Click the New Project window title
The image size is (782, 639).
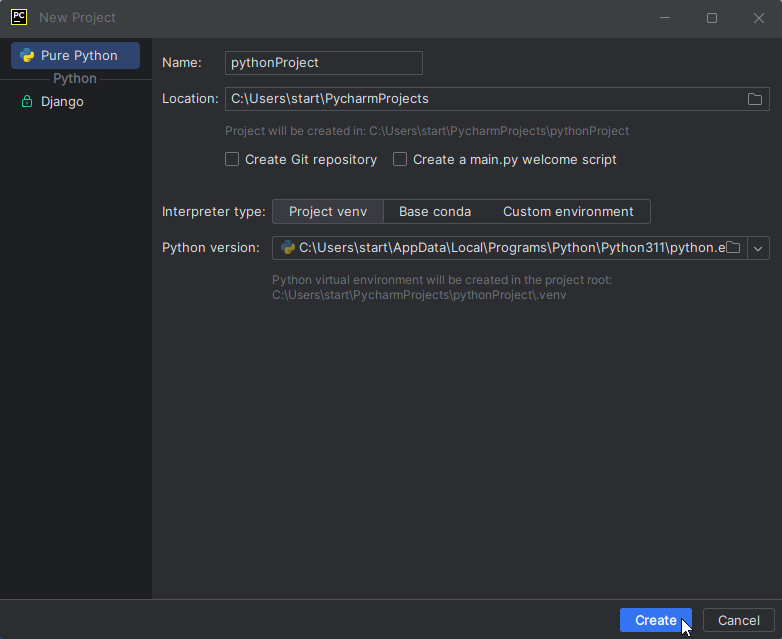(77, 17)
